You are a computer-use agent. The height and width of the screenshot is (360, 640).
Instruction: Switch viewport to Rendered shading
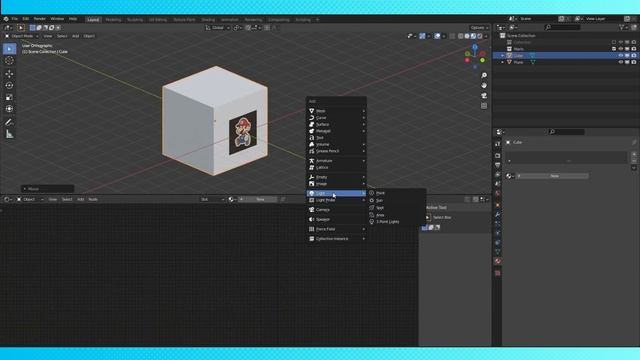pos(480,36)
